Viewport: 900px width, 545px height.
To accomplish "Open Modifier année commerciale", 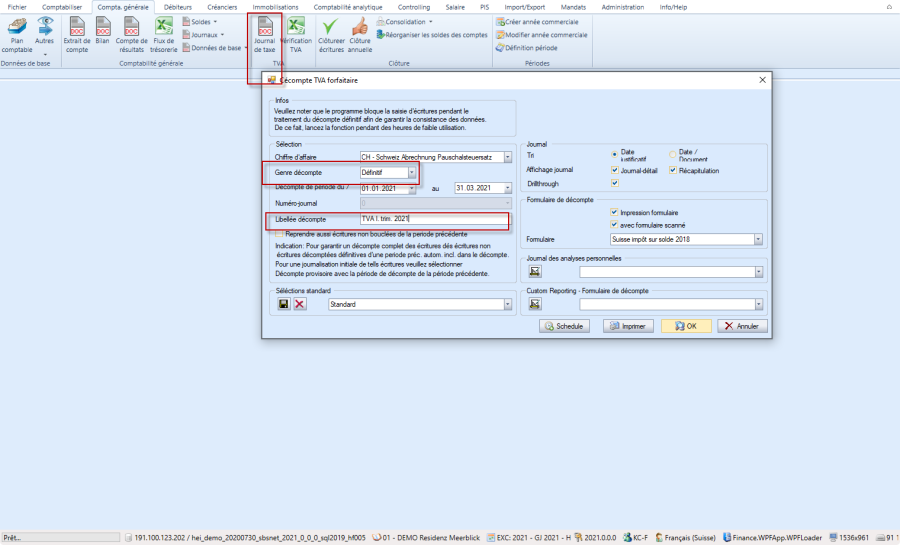I will pos(542,35).
